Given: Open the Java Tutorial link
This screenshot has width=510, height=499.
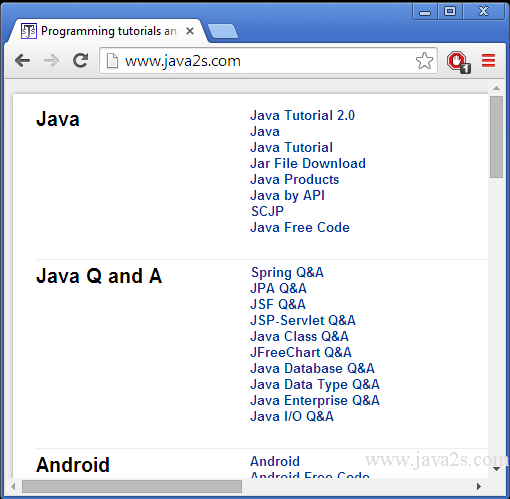Looking at the screenshot, I should (x=291, y=147).
